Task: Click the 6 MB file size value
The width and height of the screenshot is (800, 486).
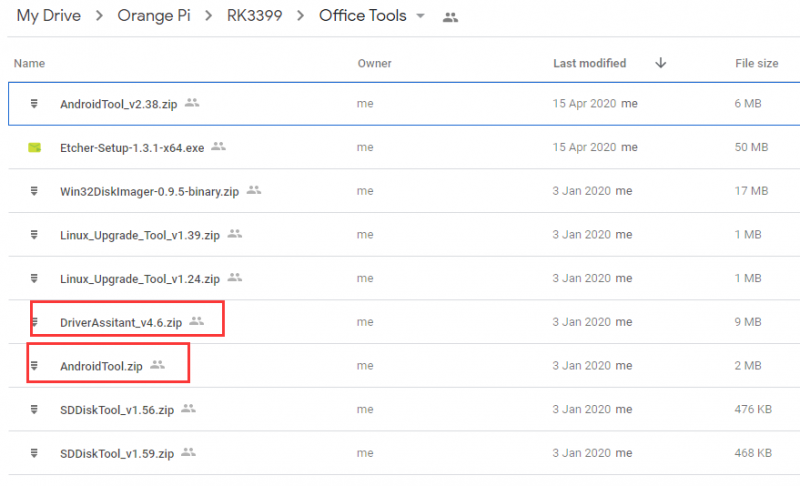Action: click(748, 104)
